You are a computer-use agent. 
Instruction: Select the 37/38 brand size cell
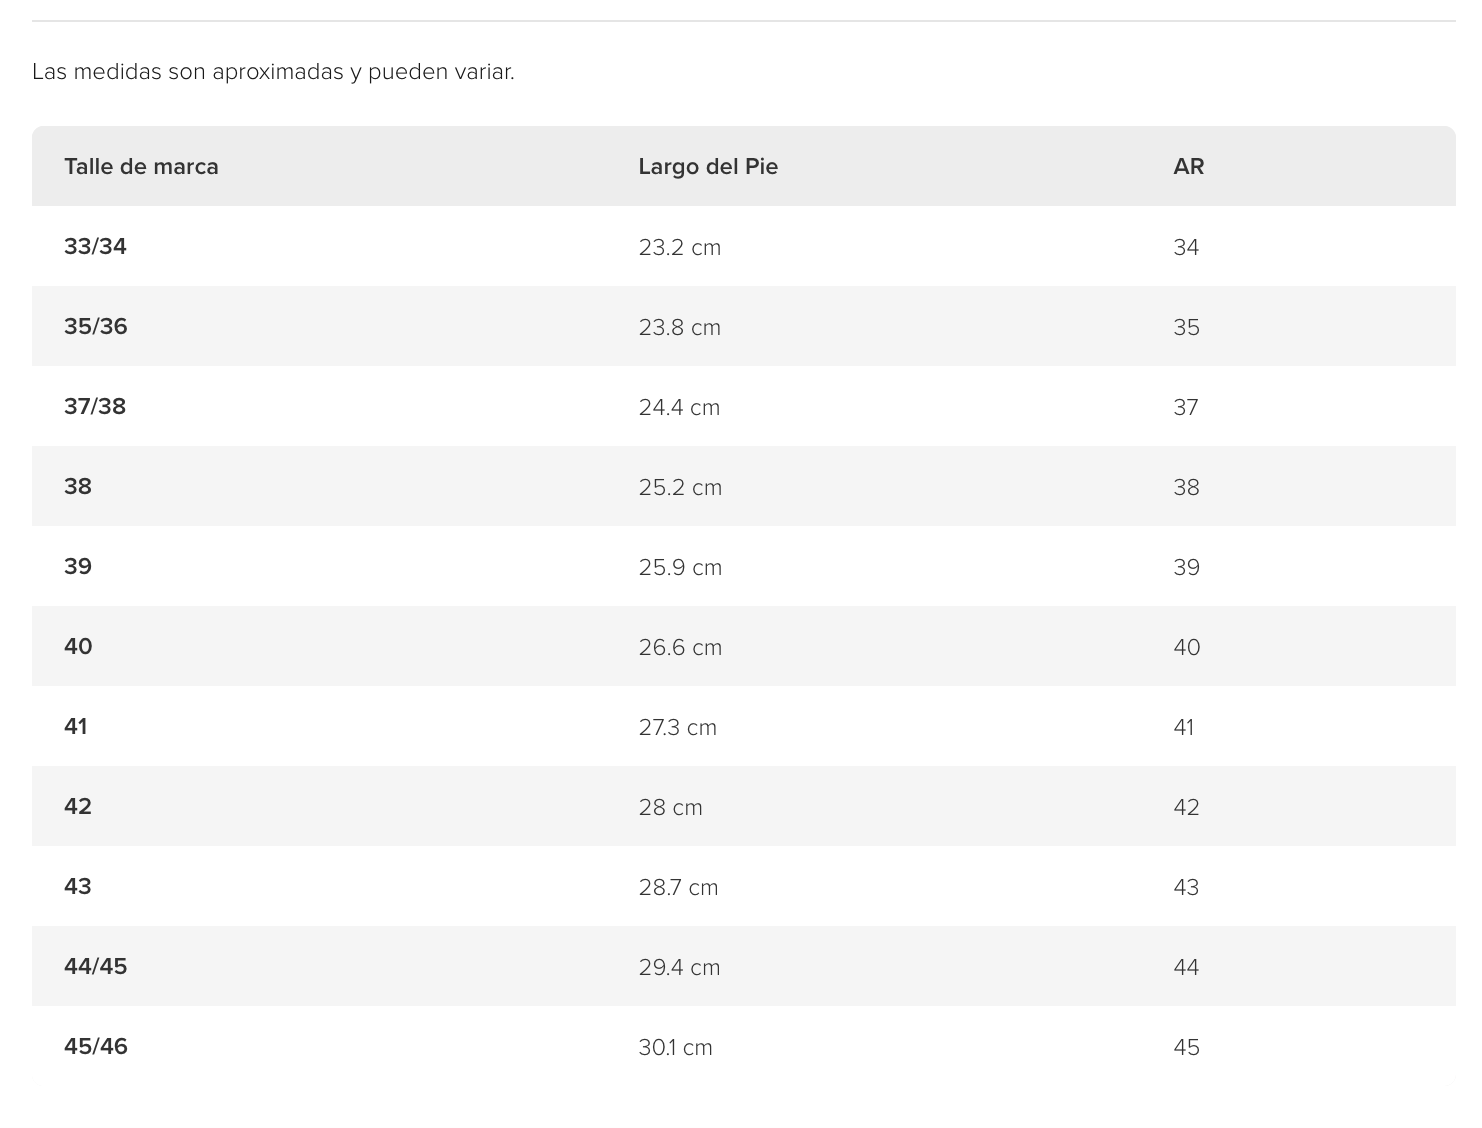[x=95, y=406]
